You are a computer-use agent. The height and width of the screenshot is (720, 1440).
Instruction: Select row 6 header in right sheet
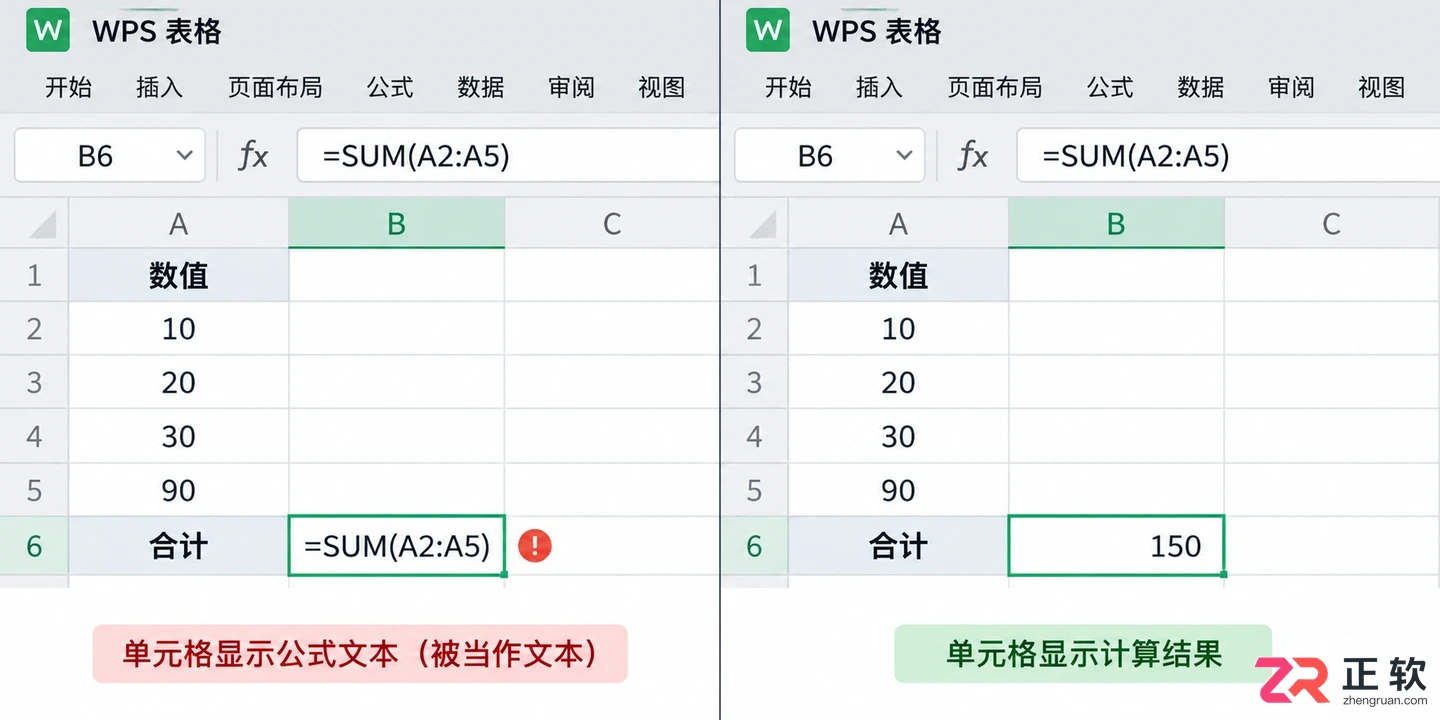pyautogui.click(x=754, y=546)
